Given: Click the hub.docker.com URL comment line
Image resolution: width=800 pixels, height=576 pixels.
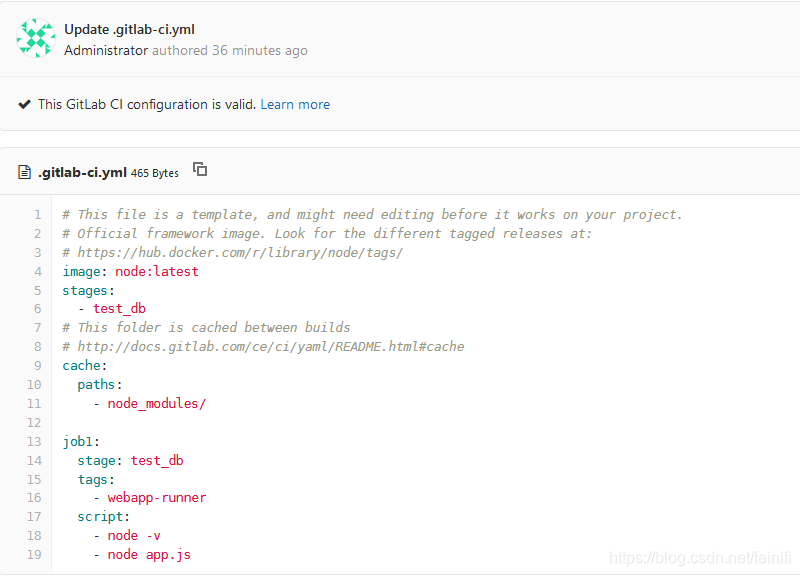Looking at the screenshot, I should [x=233, y=253].
